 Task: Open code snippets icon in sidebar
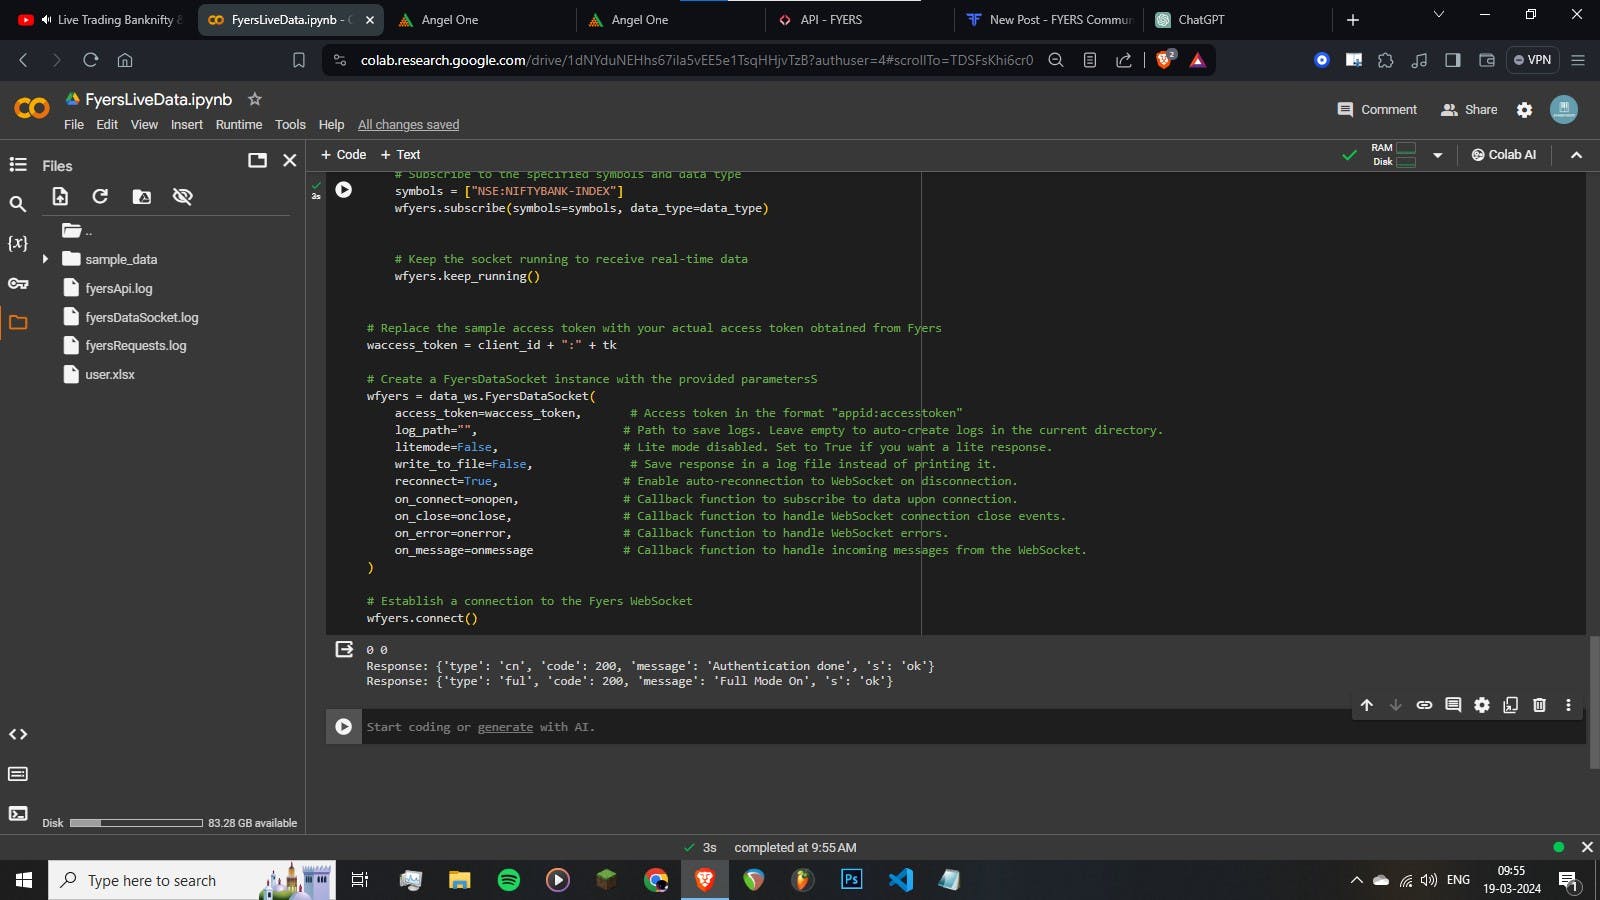[x=18, y=735]
